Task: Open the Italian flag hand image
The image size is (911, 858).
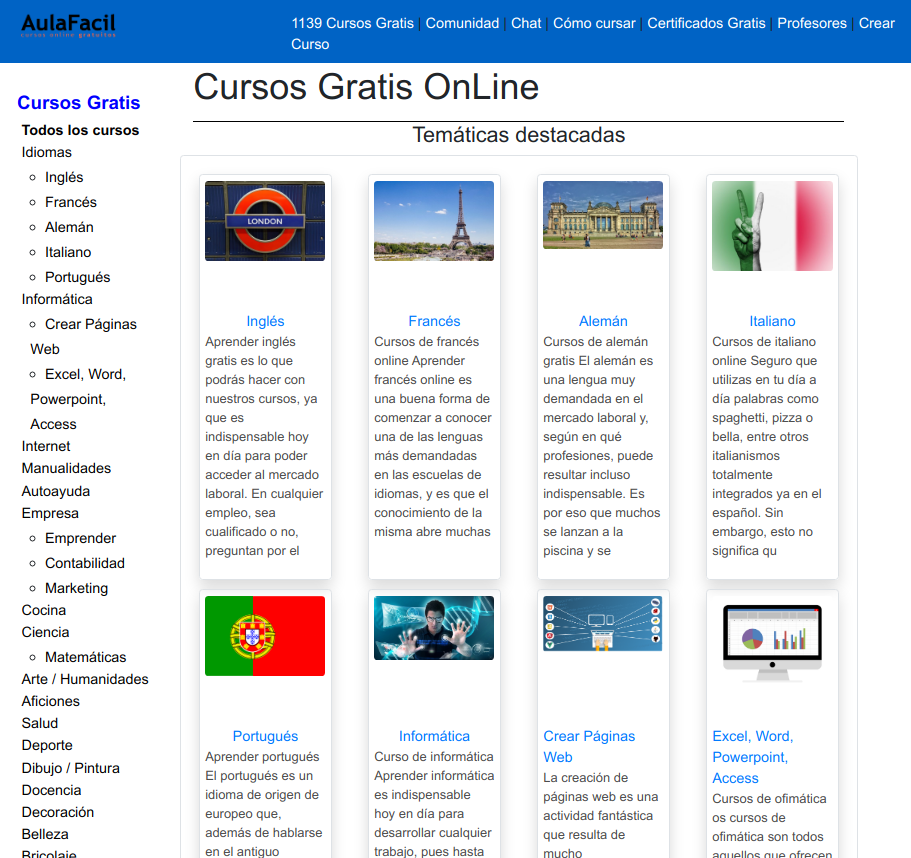Action: coord(772,226)
